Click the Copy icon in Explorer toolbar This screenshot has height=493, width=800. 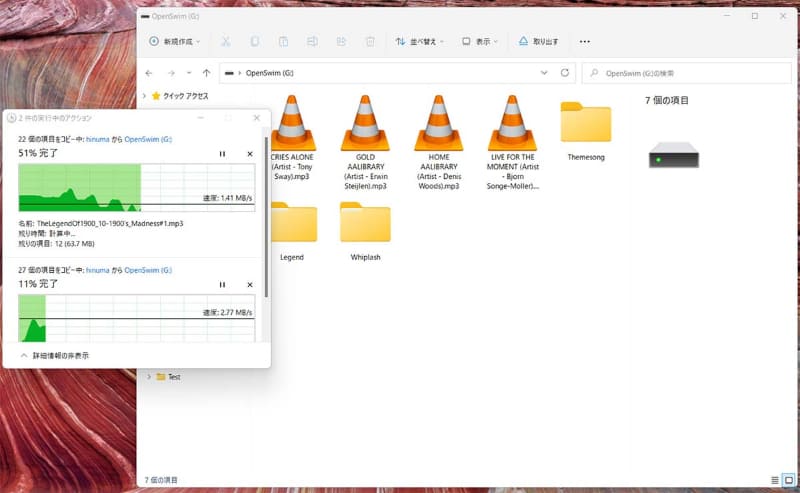(254, 42)
